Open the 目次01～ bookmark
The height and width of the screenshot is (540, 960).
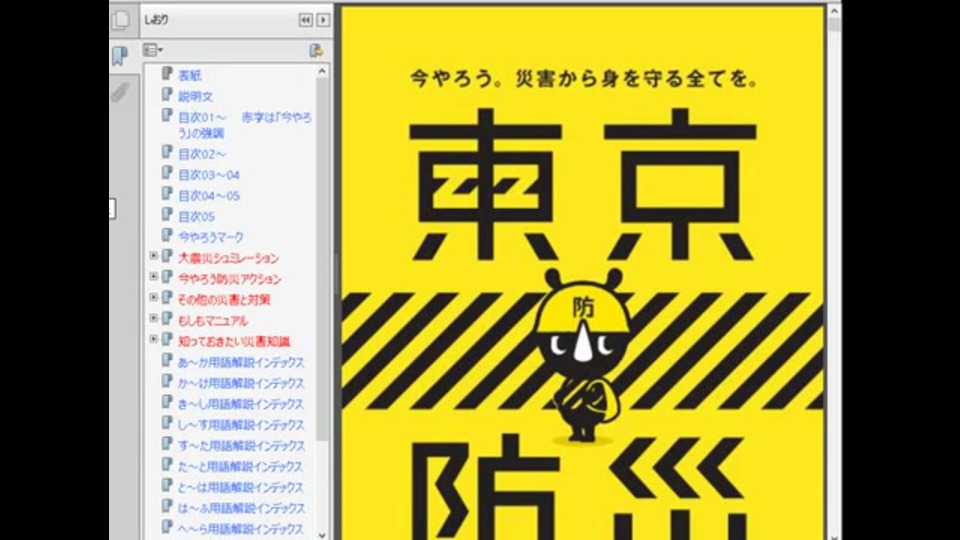(x=245, y=125)
